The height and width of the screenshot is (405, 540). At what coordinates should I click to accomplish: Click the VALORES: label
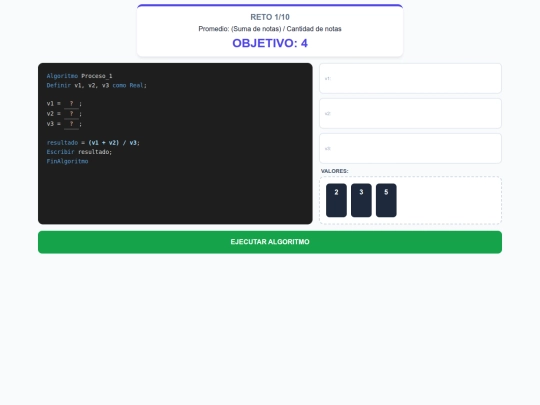click(334, 171)
